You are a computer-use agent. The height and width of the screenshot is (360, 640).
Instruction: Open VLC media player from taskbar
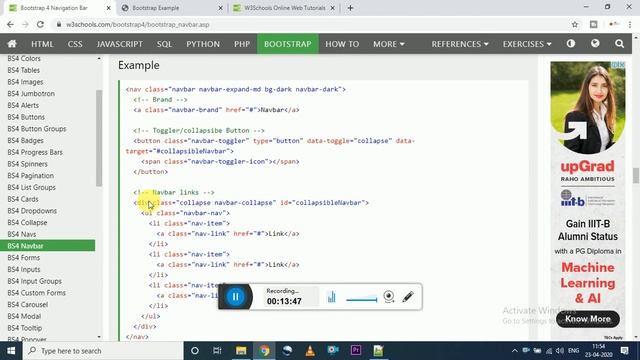(x=310, y=351)
